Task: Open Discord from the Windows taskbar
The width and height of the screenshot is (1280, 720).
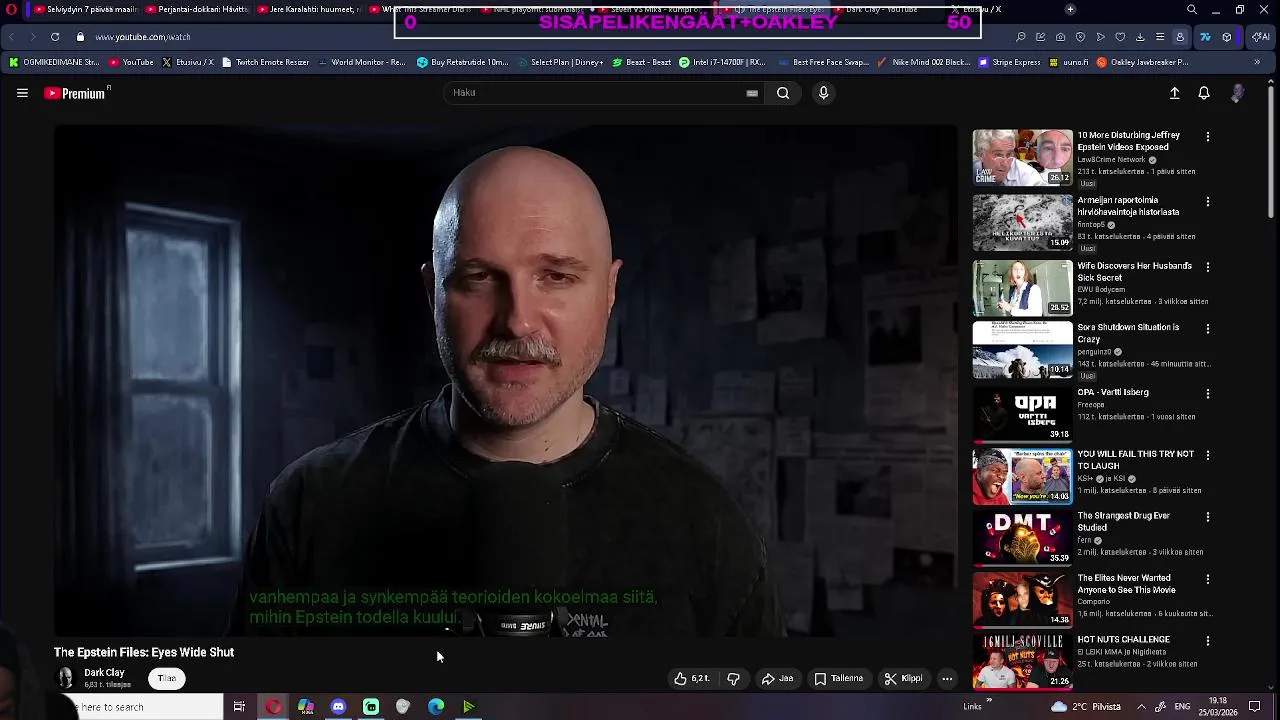Action: click(338, 707)
